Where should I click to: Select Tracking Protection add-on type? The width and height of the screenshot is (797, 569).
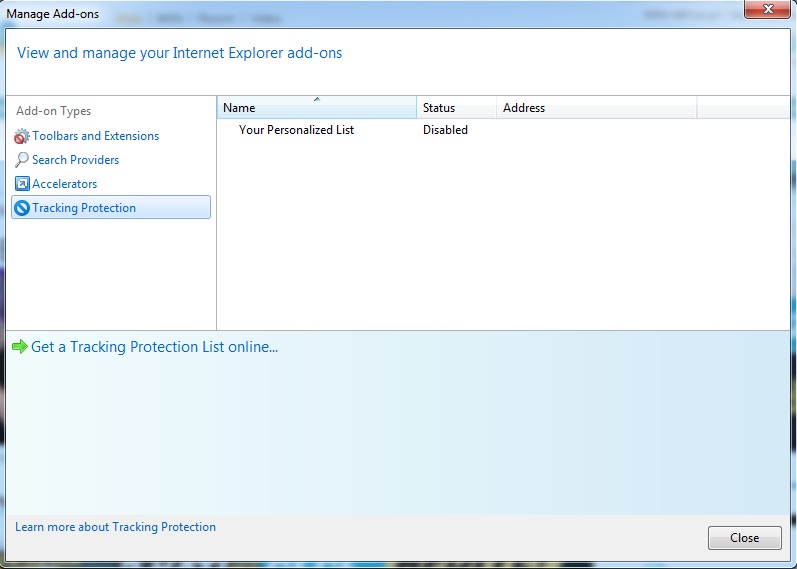(x=111, y=207)
